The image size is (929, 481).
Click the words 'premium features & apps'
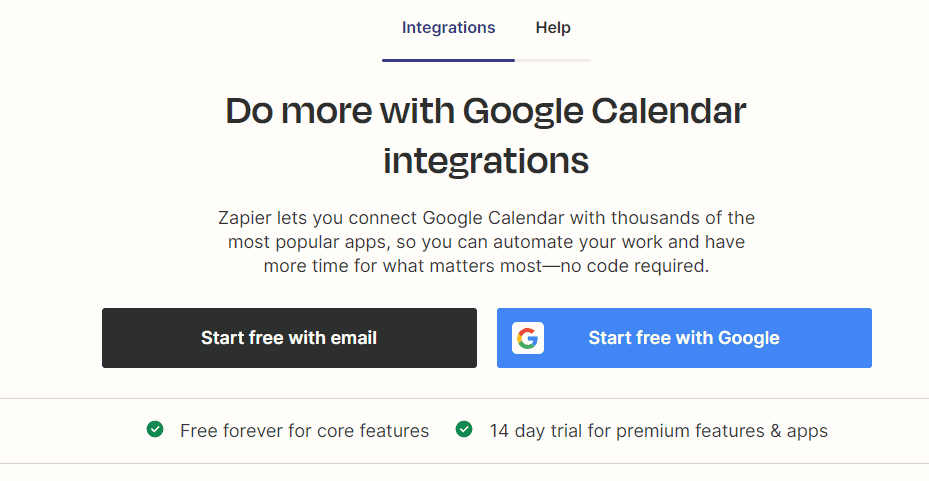point(722,431)
